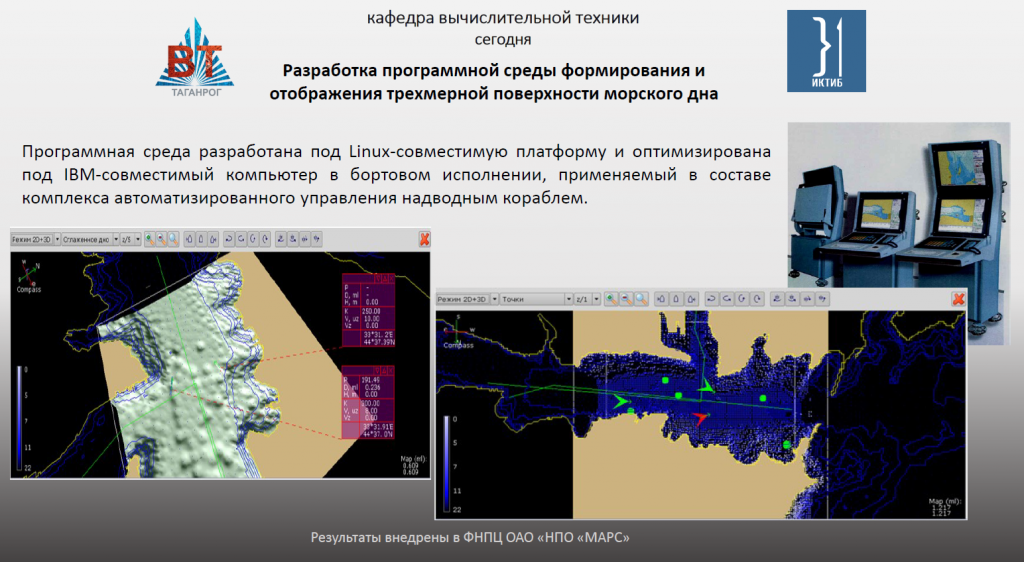The width and height of the screenshot is (1024, 562).
Task: Click the plain magnifier in the Точки window
Action: tap(641, 299)
